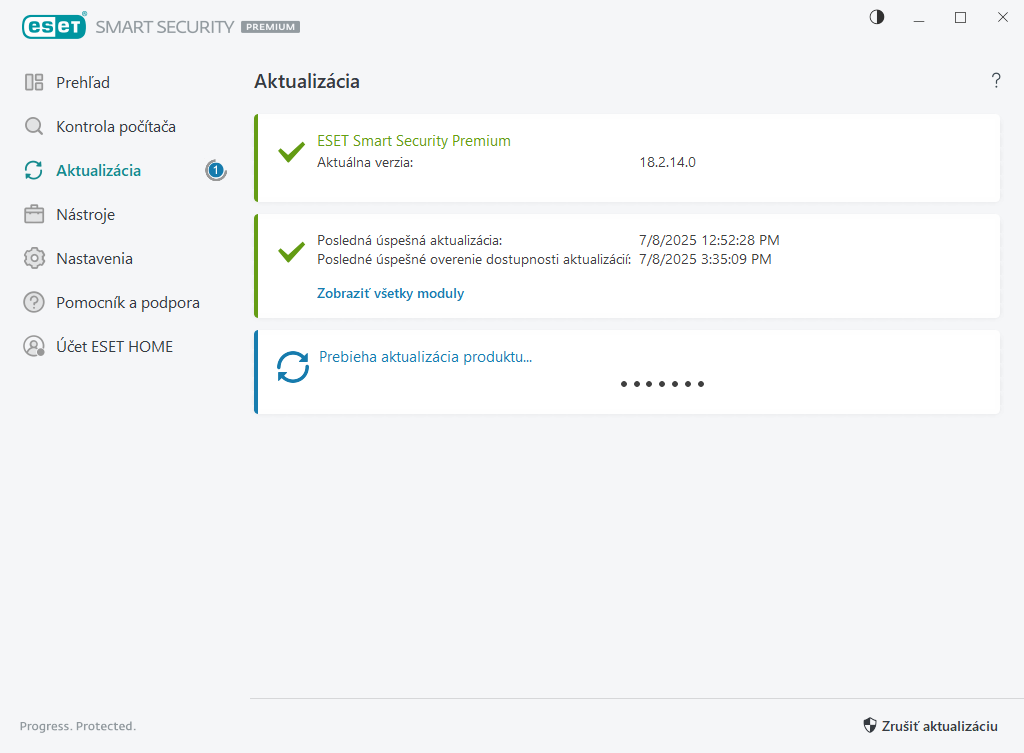The image size is (1024, 753).
Task: Click the update notification badge showing 1
Action: [216, 170]
